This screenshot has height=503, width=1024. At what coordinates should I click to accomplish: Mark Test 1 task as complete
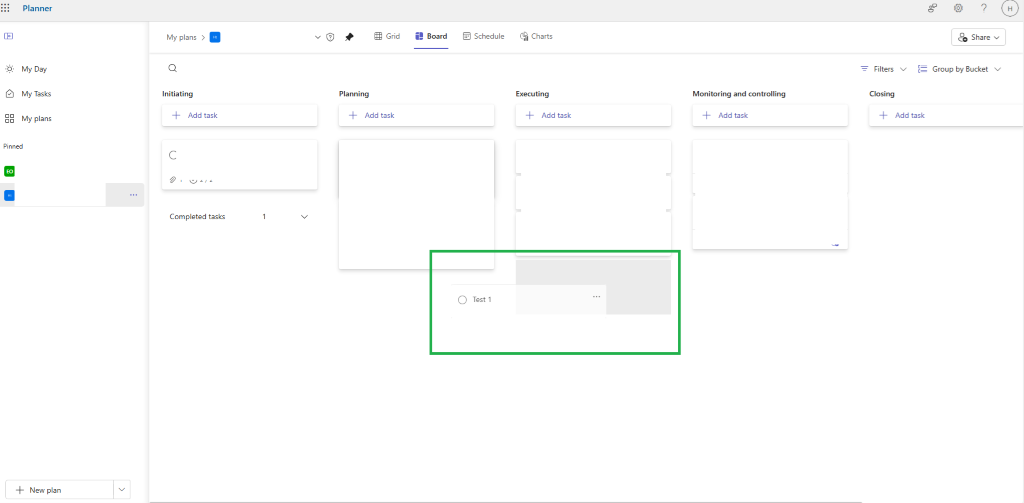(462, 300)
